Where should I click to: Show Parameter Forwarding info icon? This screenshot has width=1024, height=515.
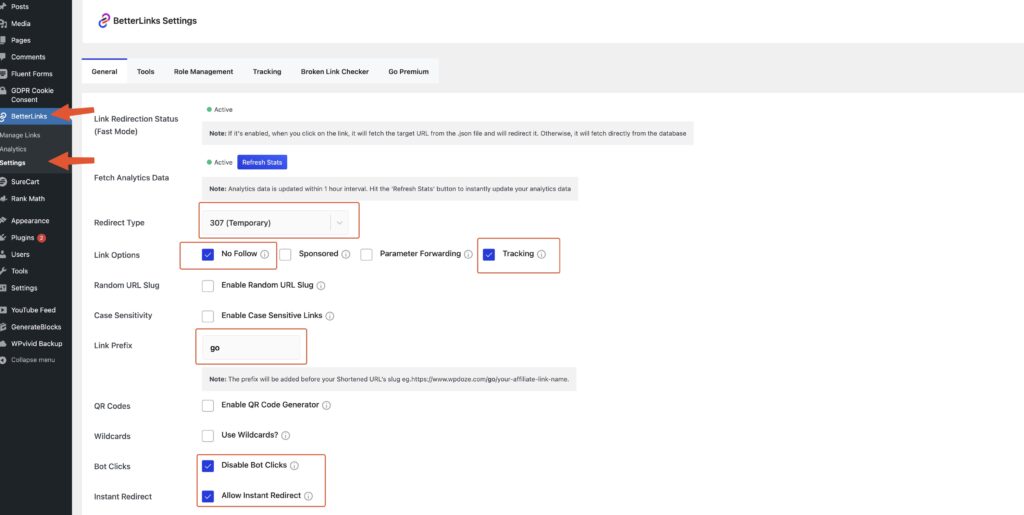point(468,255)
